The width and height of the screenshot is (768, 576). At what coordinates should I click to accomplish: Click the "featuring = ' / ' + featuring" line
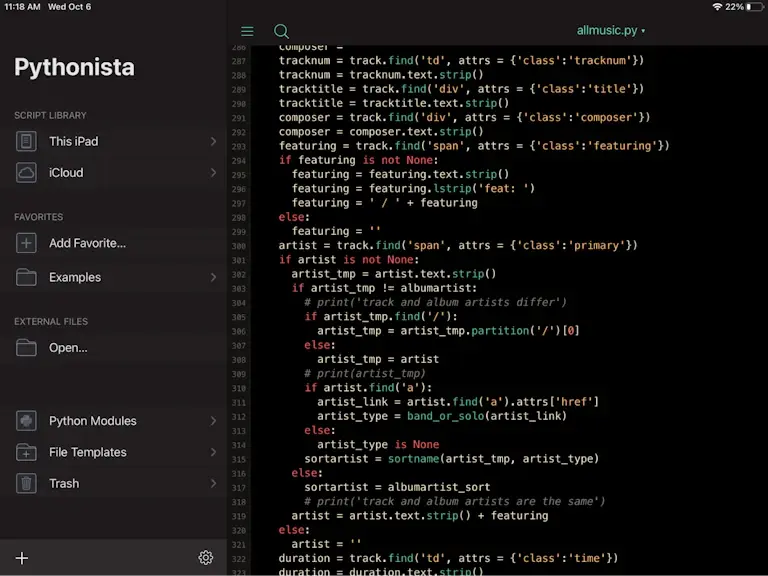(x=384, y=203)
